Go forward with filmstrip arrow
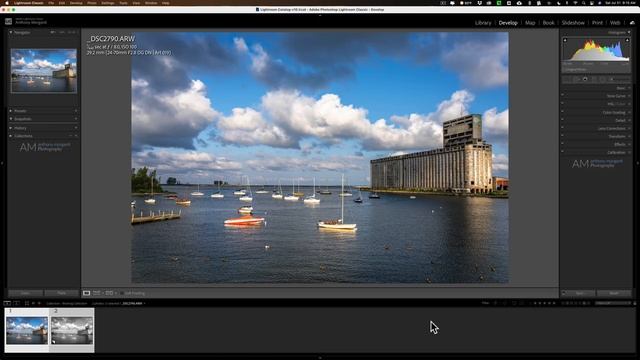Viewport: 640px width, 360px height. 39,303
